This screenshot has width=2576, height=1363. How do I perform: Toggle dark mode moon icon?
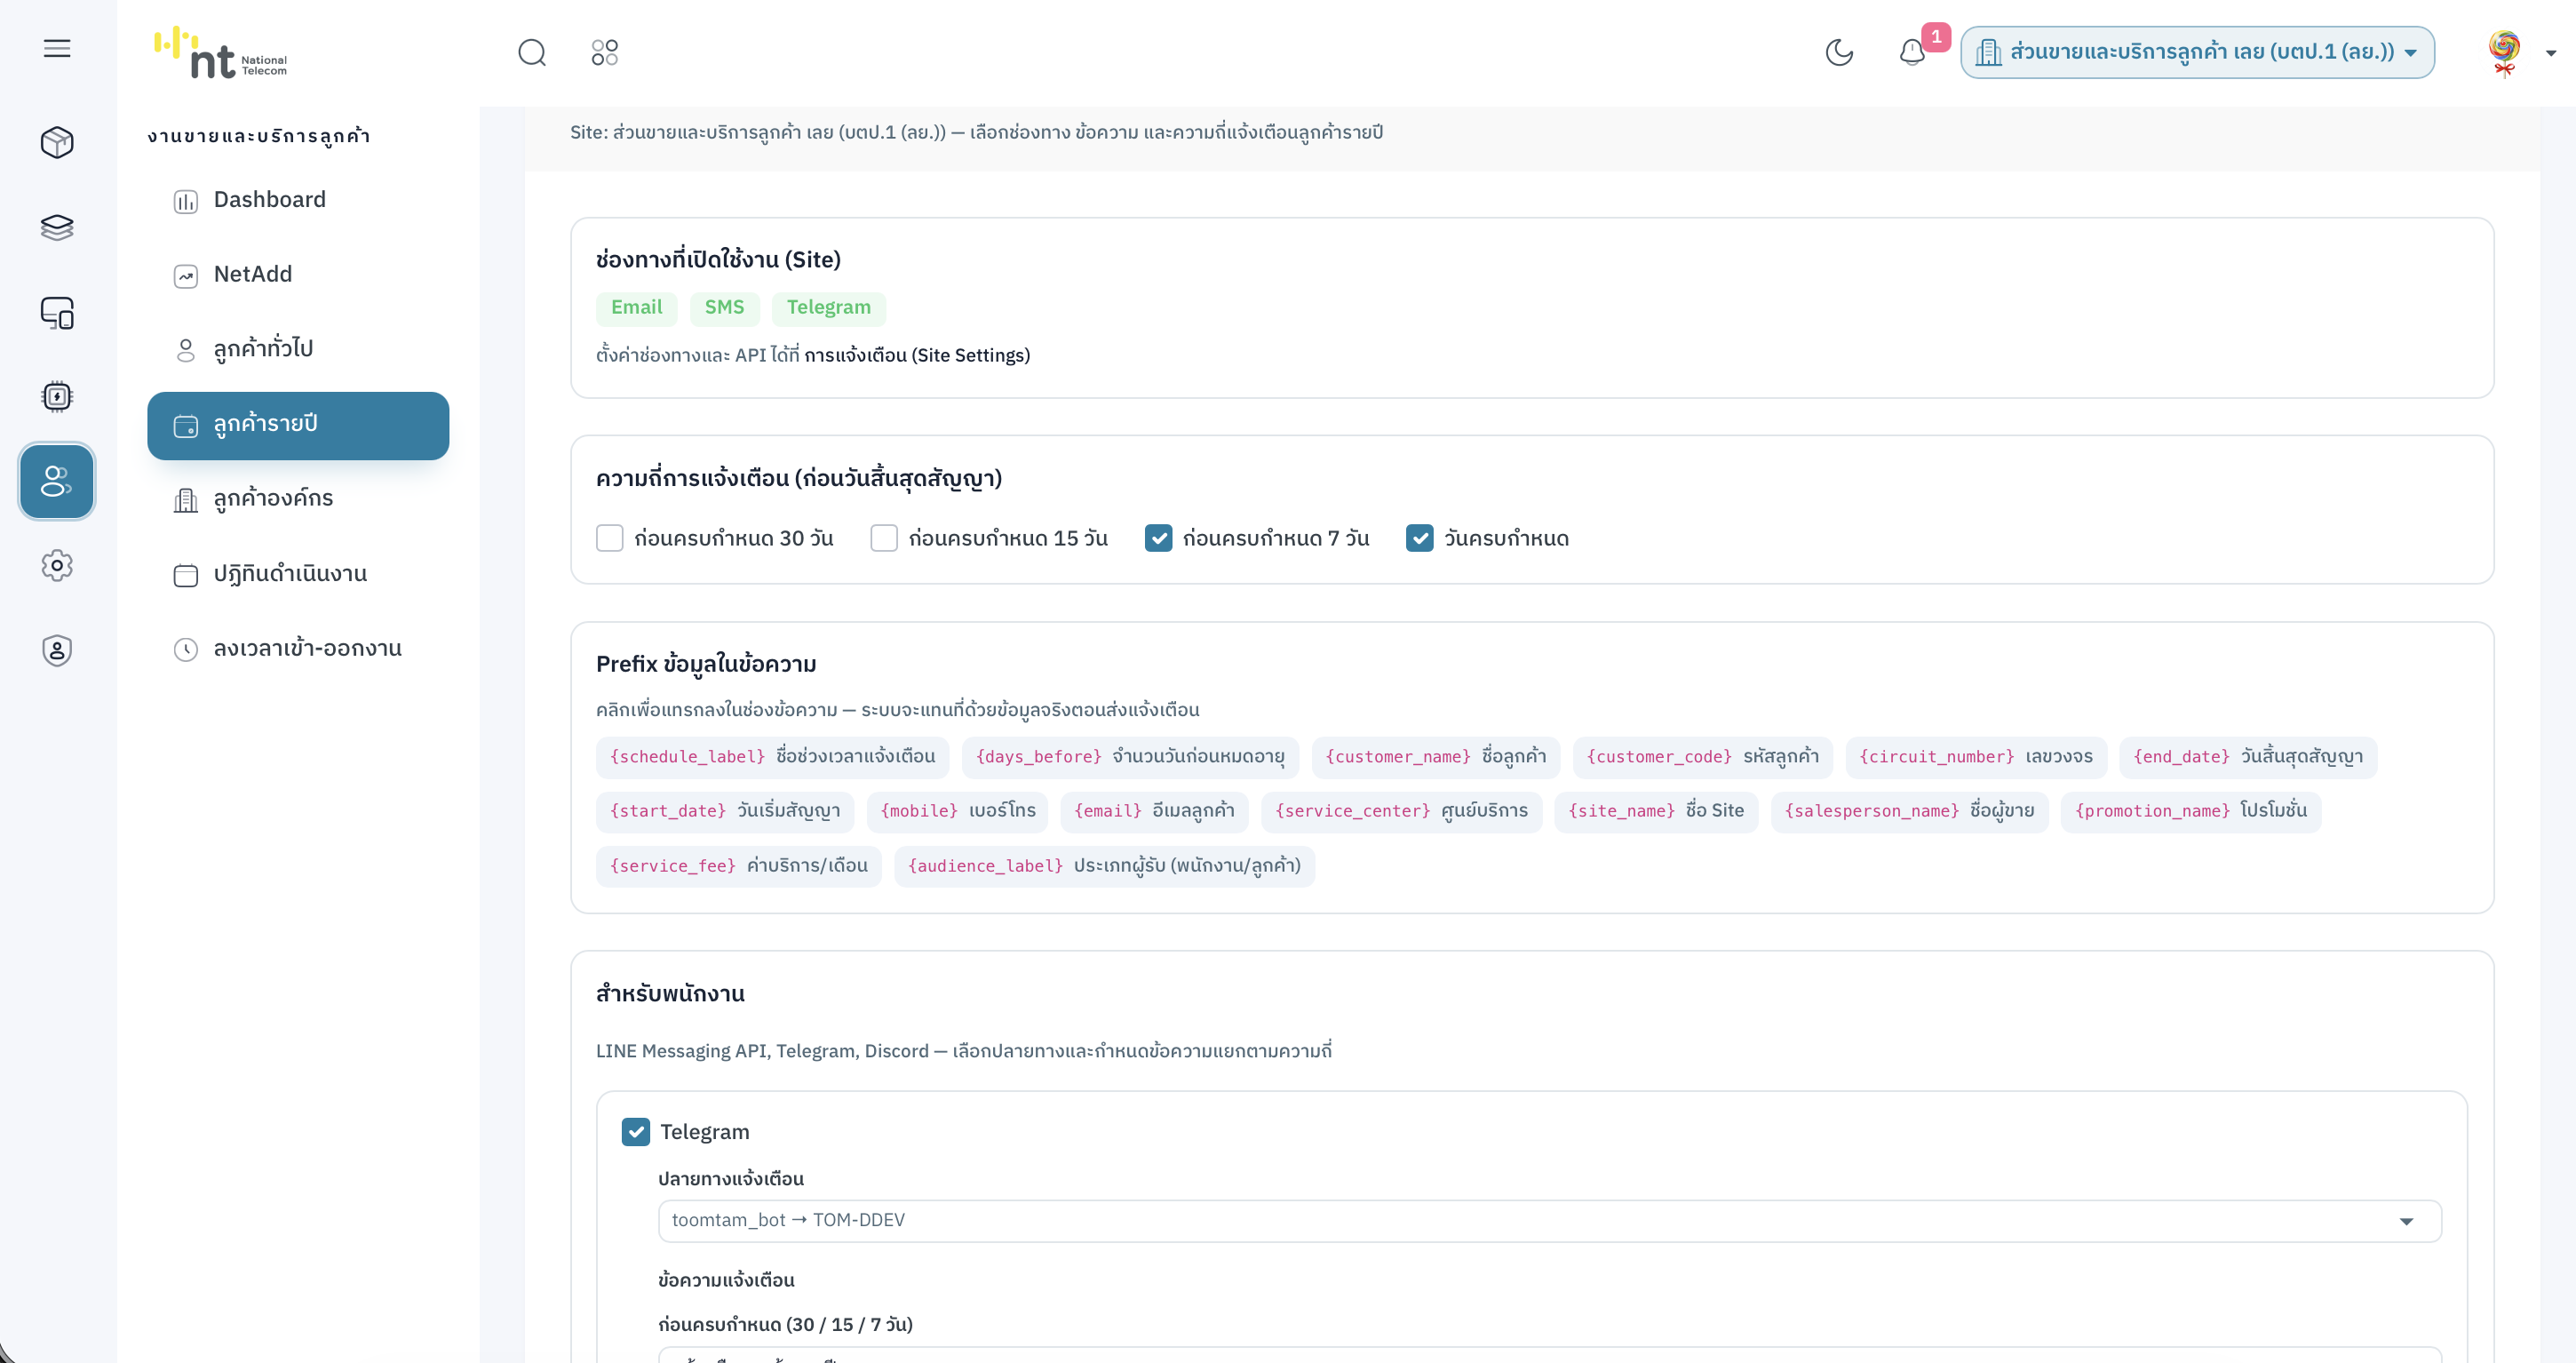click(x=1839, y=52)
